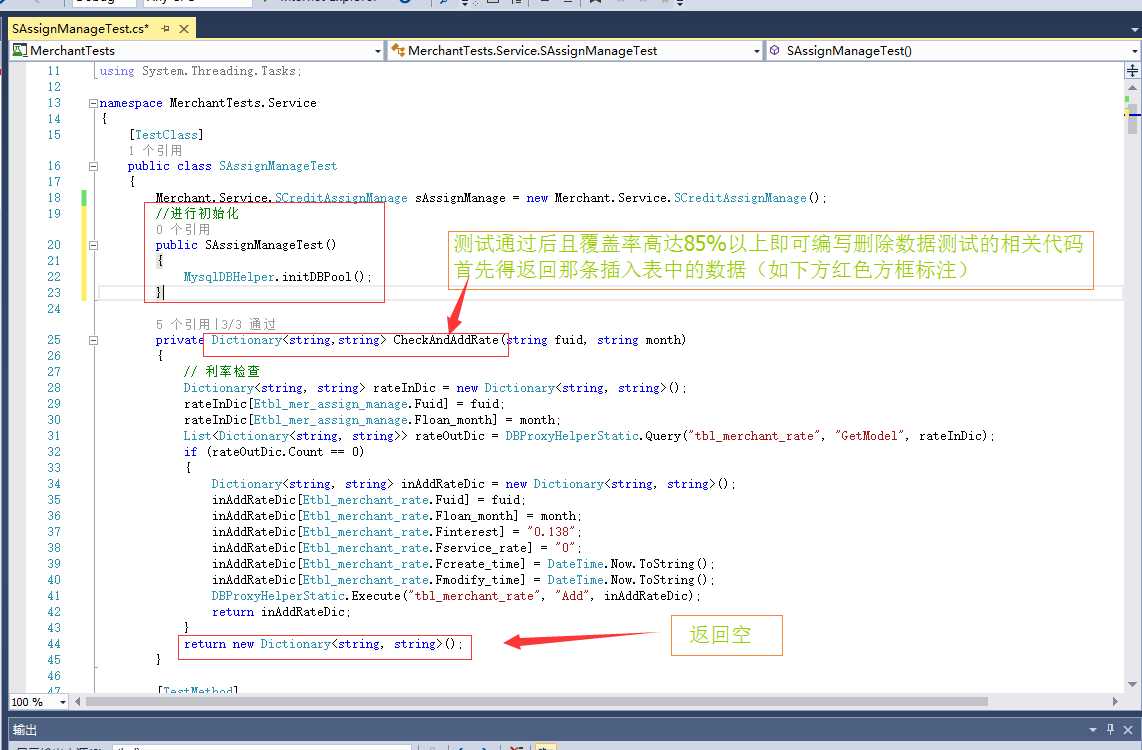Click the 'string month' parameter on line 25

coord(638,340)
